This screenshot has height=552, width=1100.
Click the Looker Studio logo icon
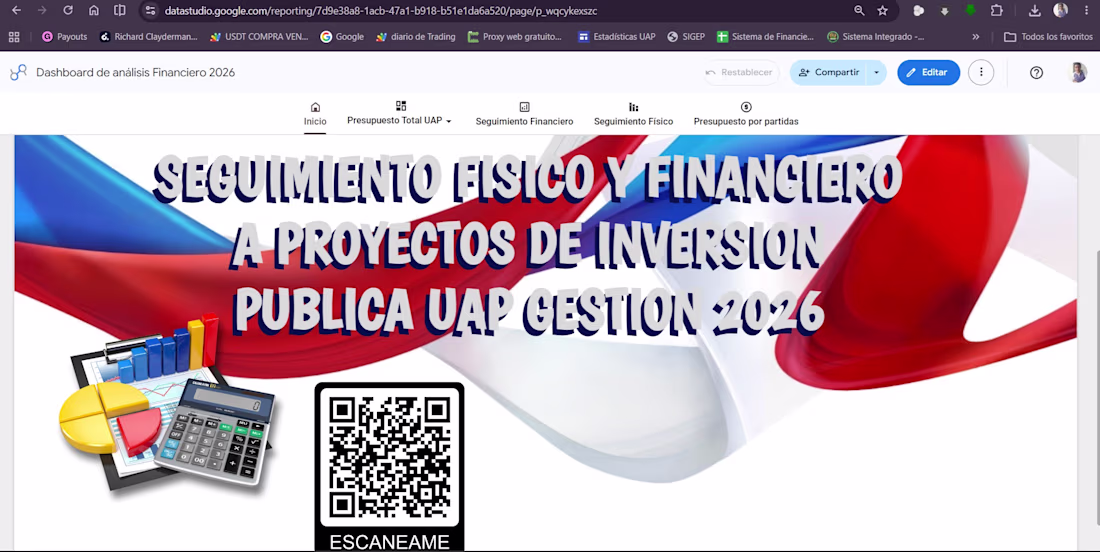click(x=18, y=72)
